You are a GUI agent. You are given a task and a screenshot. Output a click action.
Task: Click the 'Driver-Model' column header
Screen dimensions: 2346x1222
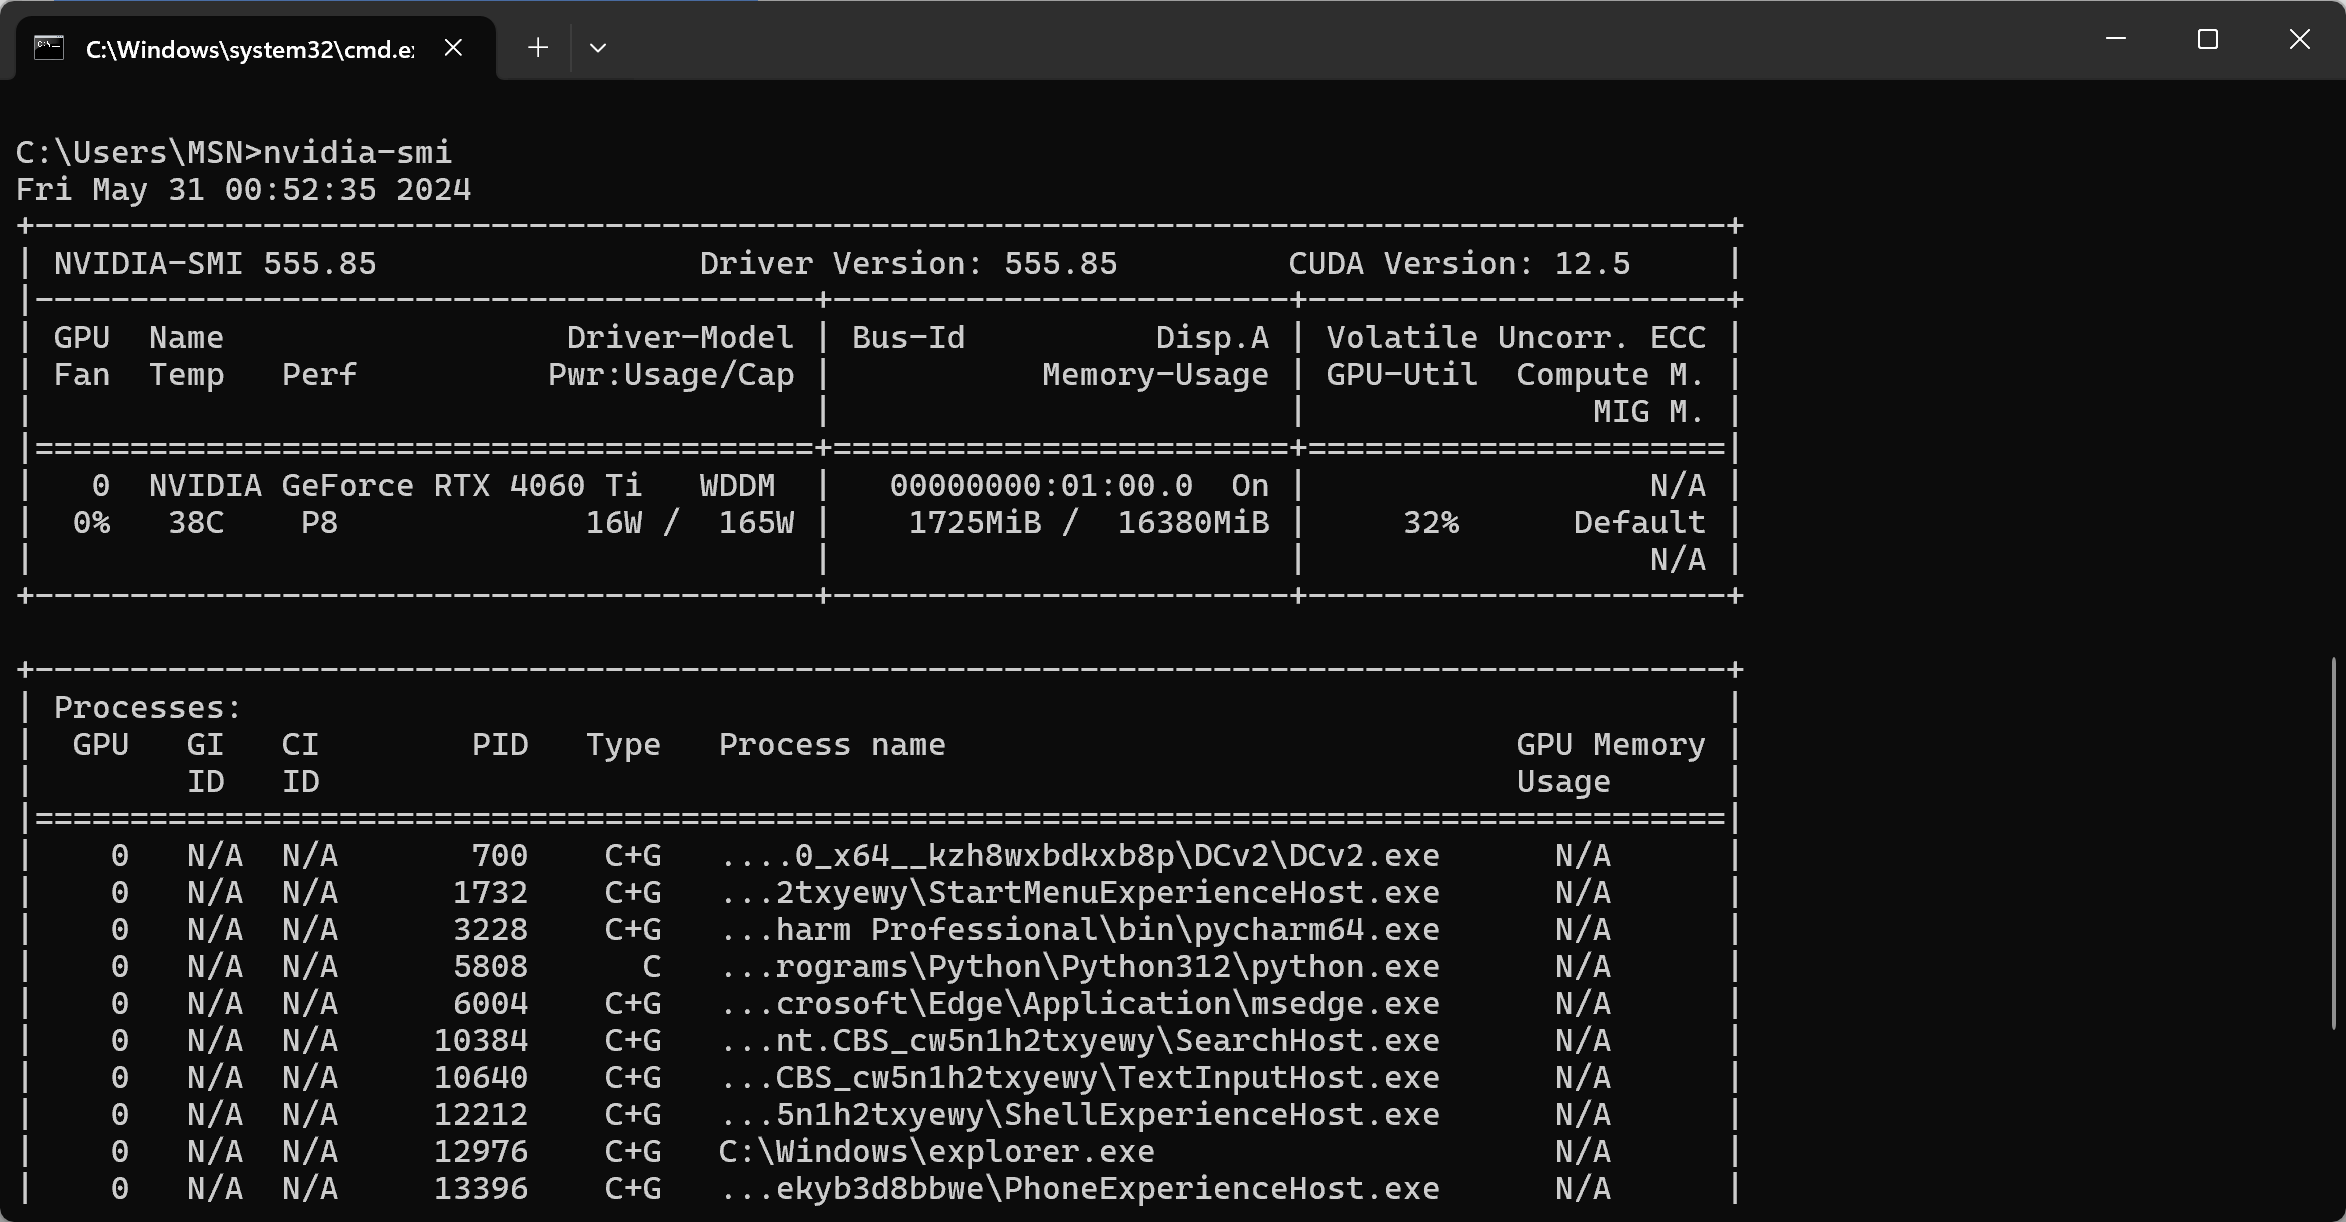pyautogui.click(x=680, y=337)
